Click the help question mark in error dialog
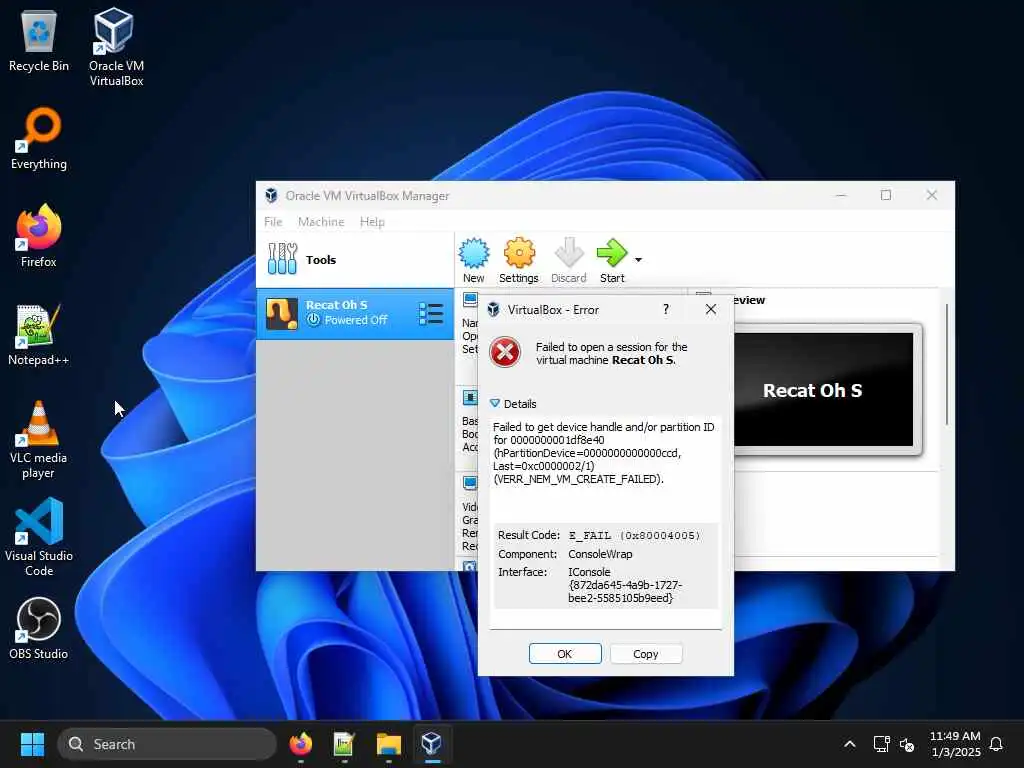1024x768 pixels. (x=666, y=310)
